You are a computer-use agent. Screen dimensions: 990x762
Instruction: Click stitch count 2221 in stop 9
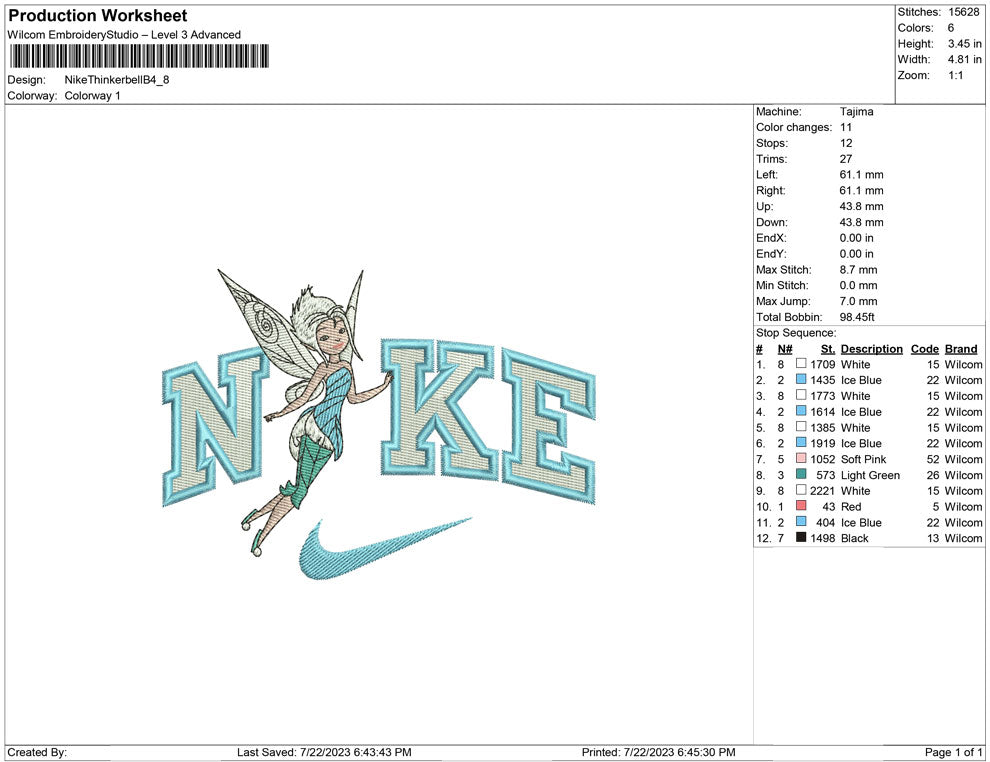823,491
